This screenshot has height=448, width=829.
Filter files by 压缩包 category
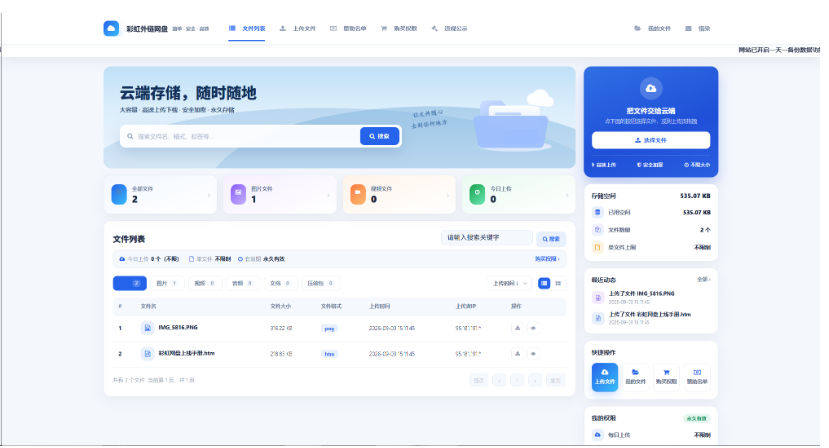pyautogui.click(x=321, y=284)
